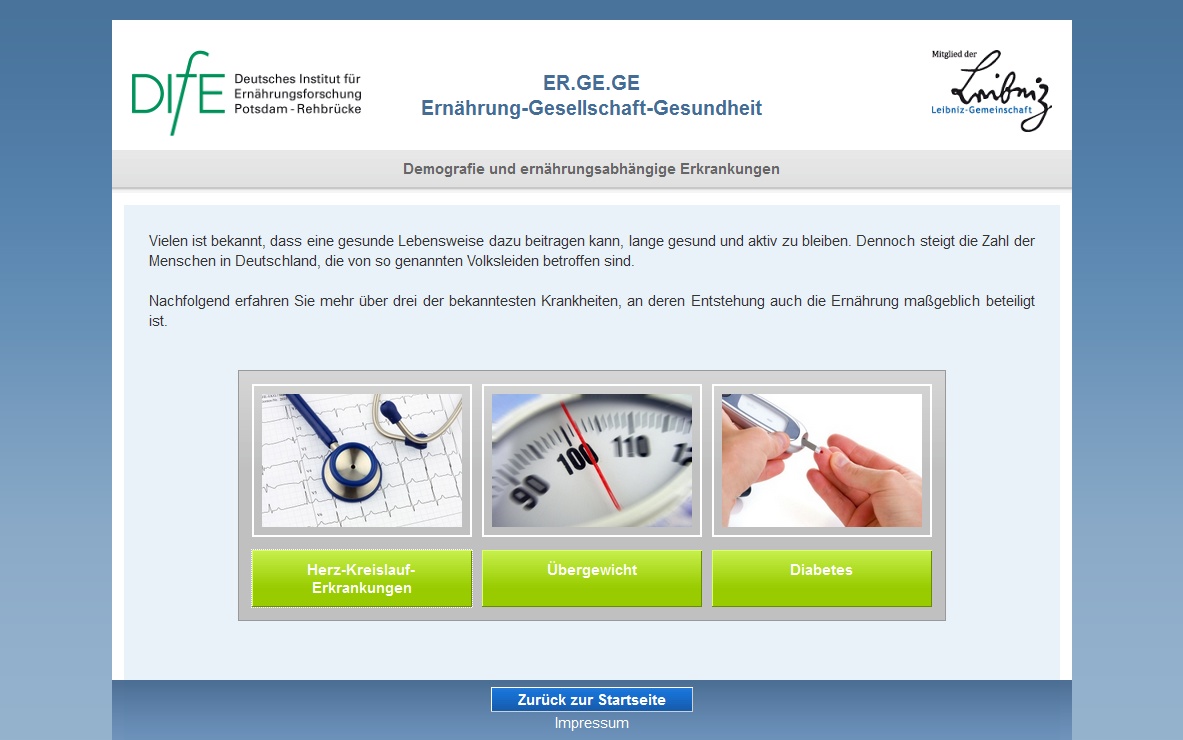
Task: Click the Leibniz-Gemeinschaft logo
Action: point(991,91)
